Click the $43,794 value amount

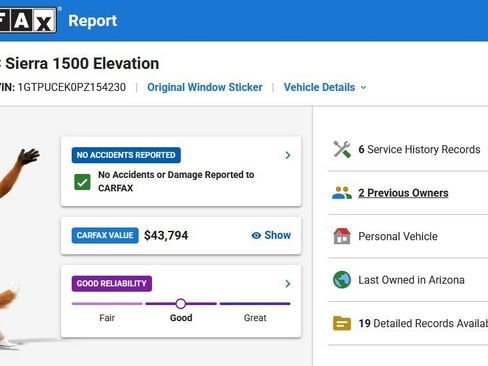coord(166,236)
